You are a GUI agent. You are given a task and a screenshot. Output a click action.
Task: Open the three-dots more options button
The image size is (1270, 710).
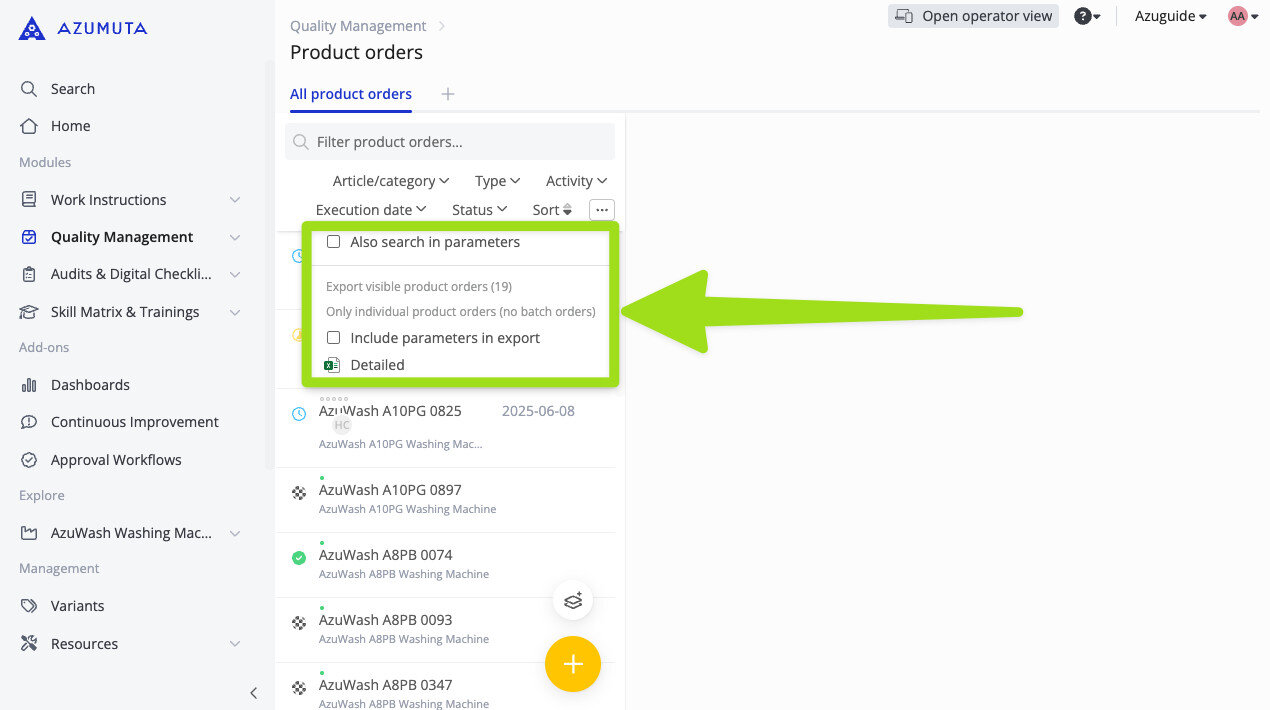[601, 210]
